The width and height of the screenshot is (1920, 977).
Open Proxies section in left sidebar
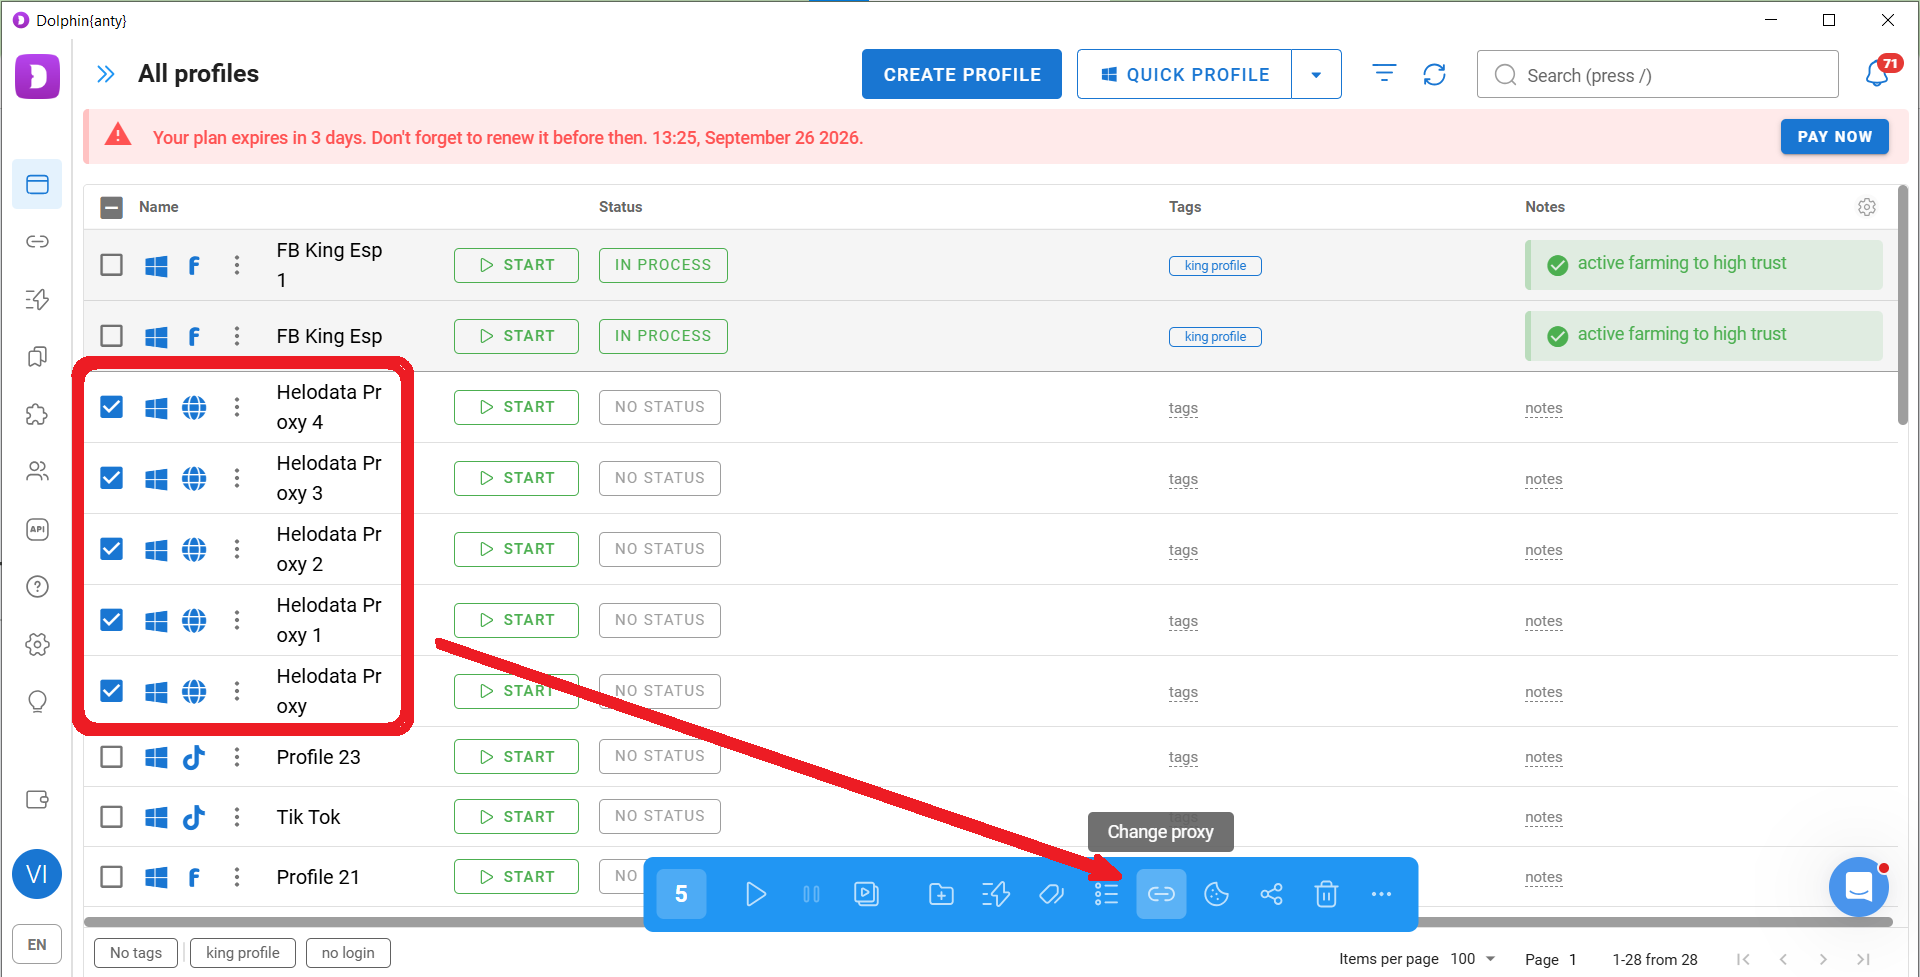coord(37,242)
